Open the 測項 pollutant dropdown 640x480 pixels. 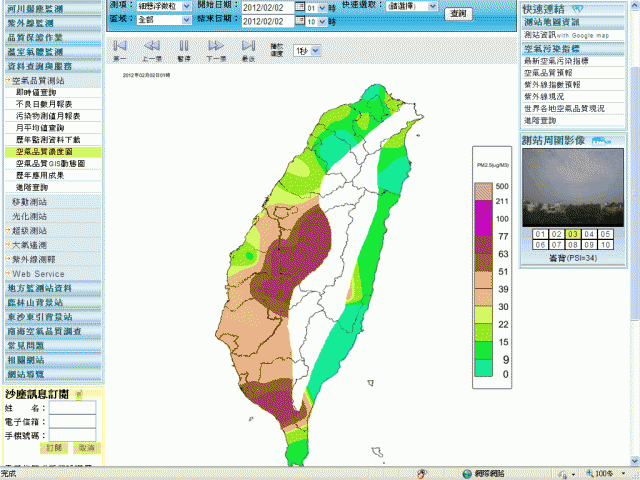(x=187, y=6)
